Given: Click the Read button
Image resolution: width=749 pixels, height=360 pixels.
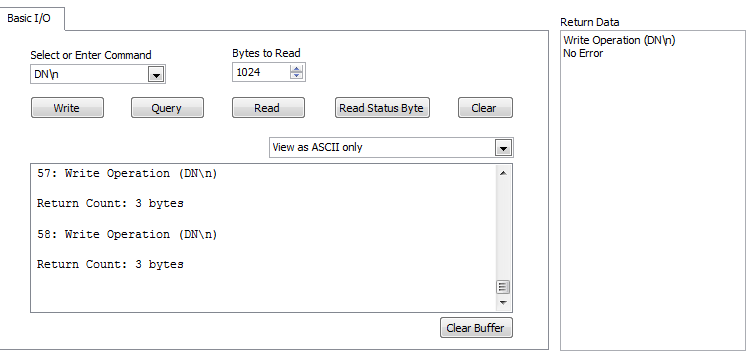Looking at the screenshot, I should point(268,108).
